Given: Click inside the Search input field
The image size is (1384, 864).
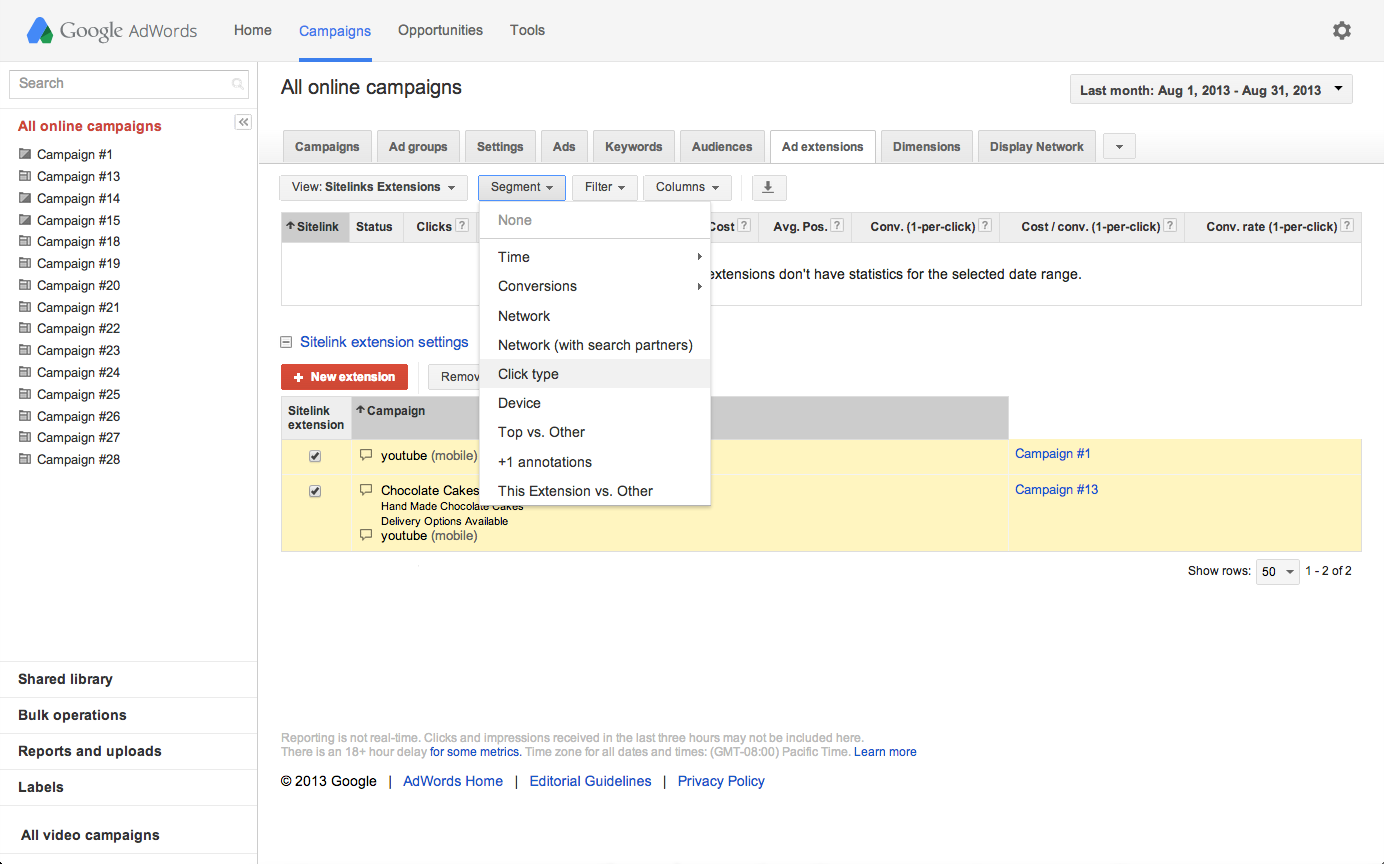Looking at the screenshot, I should (x=120, y=84).
